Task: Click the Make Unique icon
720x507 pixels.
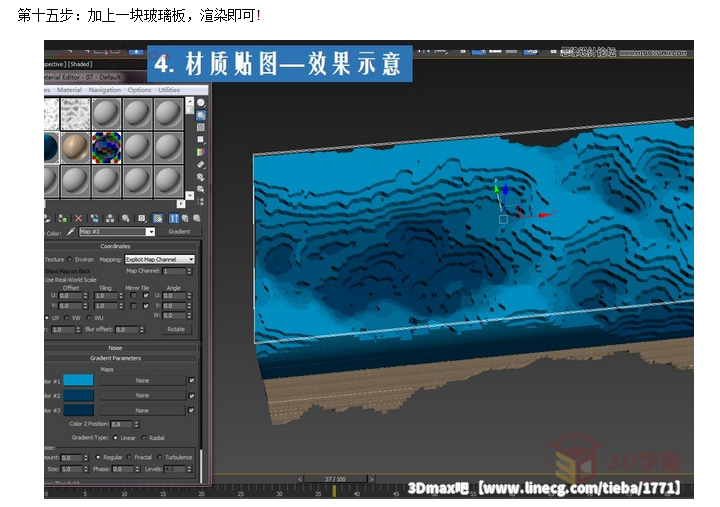Action: [110, 219]
